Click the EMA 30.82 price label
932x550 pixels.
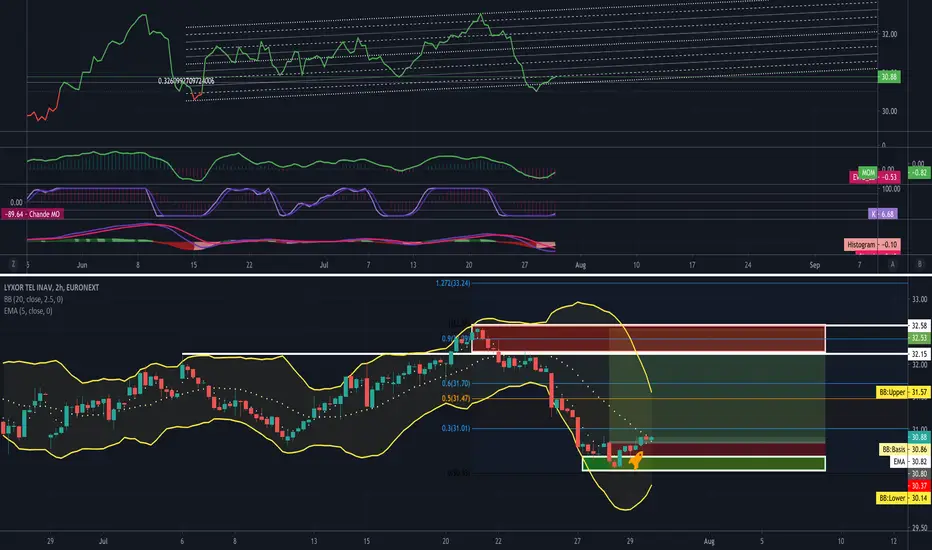pyautogui.click(x=910, y=461)
